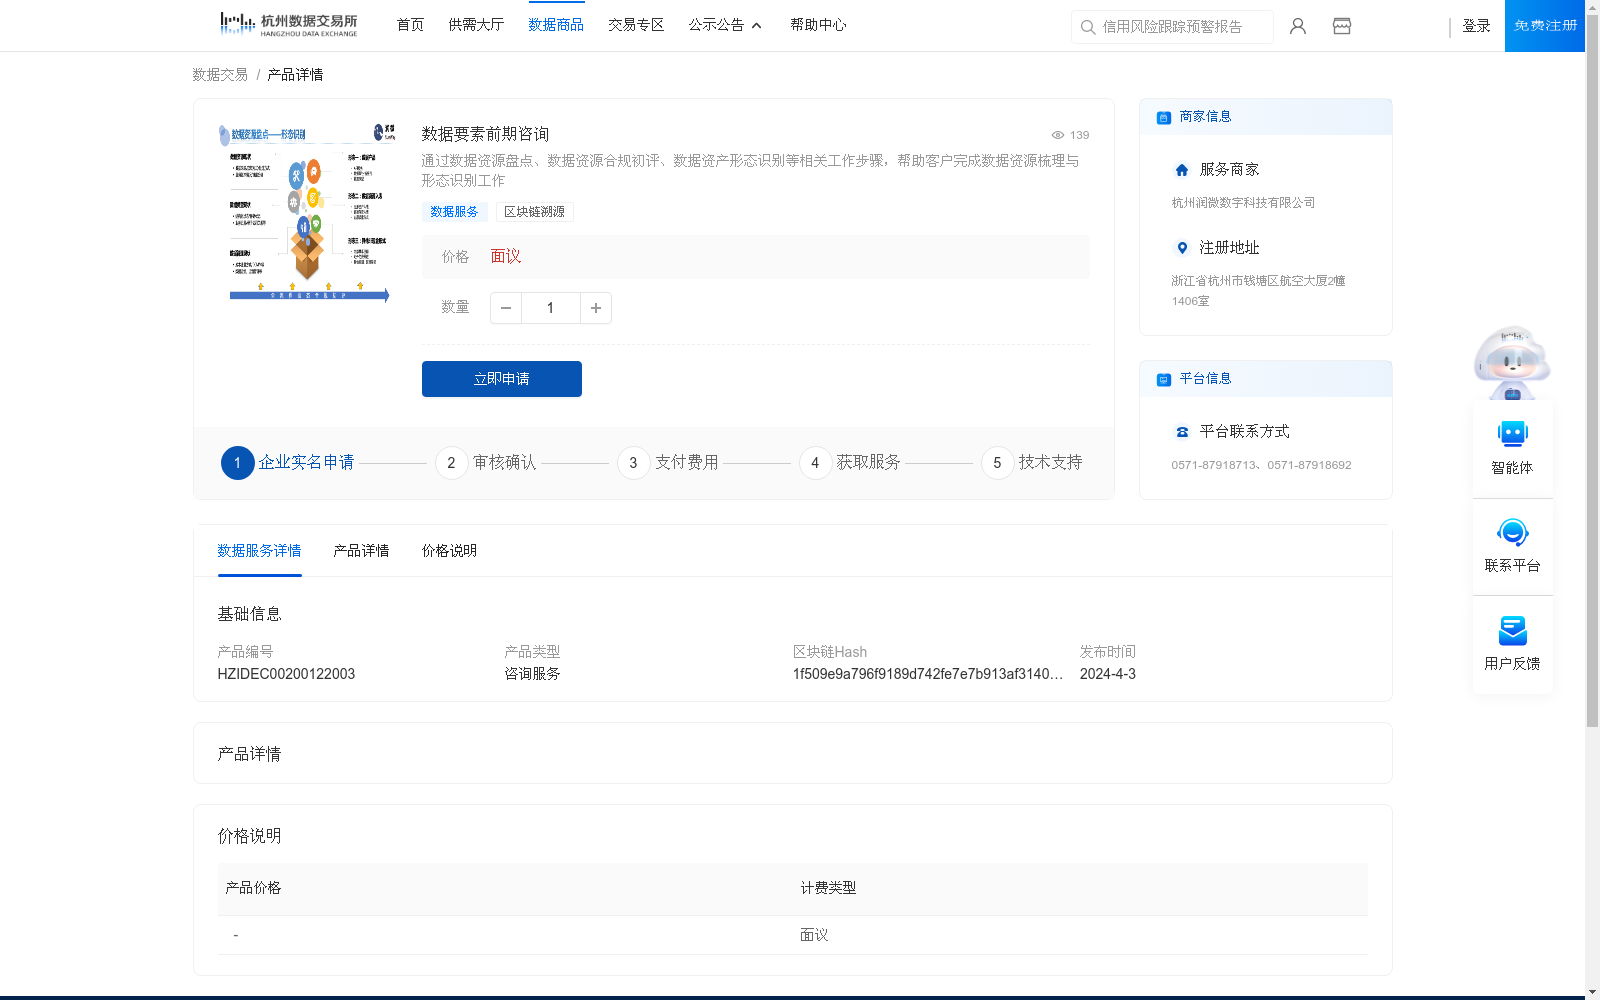Click step 1 企业实名申请
The height and width of the screenshot is (1000, 1600).
tap(288, 463)
